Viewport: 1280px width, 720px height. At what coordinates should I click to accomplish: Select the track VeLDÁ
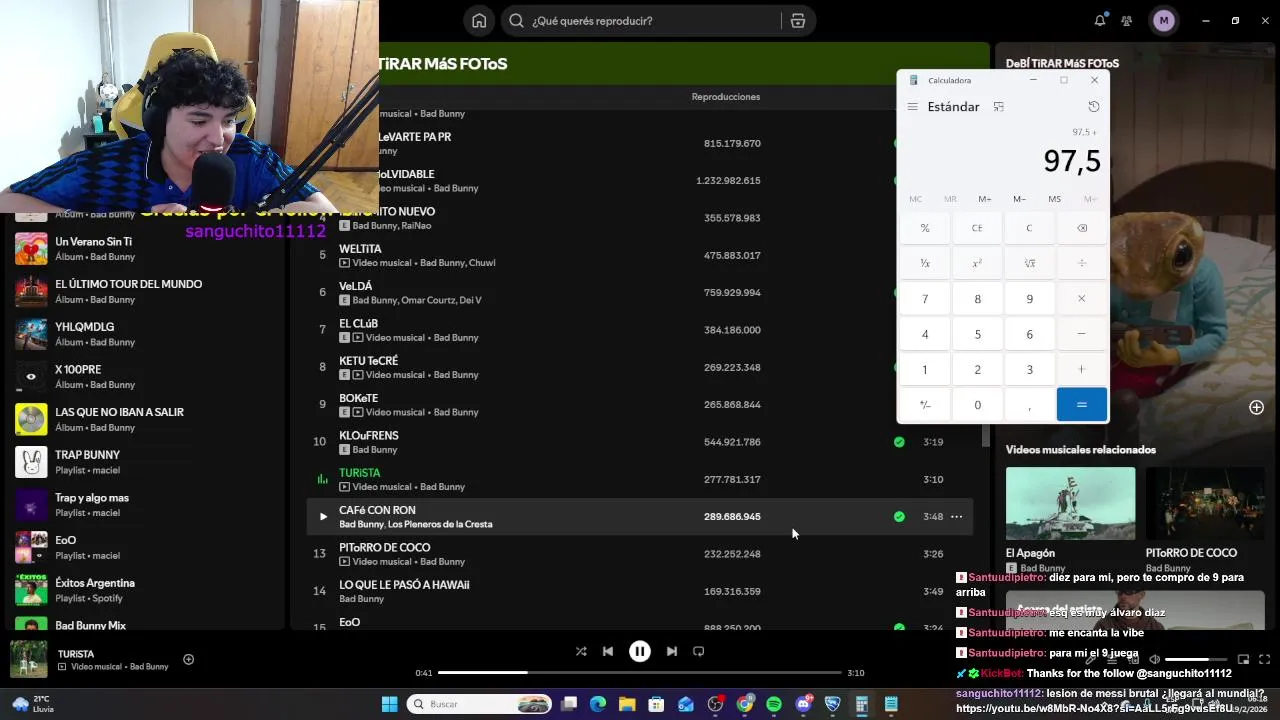click(355, 286)
